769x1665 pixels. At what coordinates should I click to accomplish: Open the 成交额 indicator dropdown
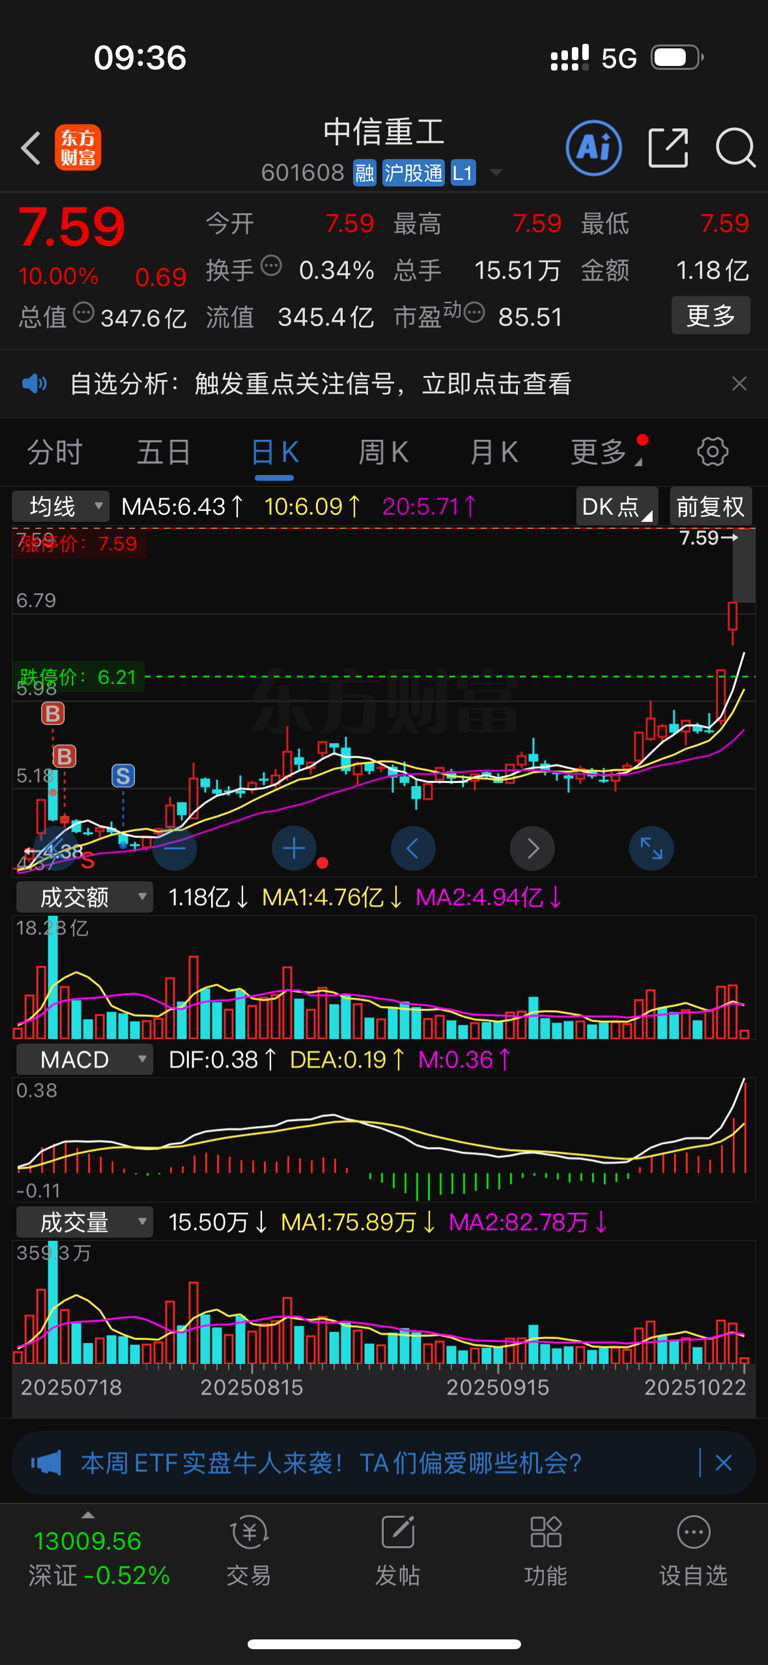pos(84,897)
